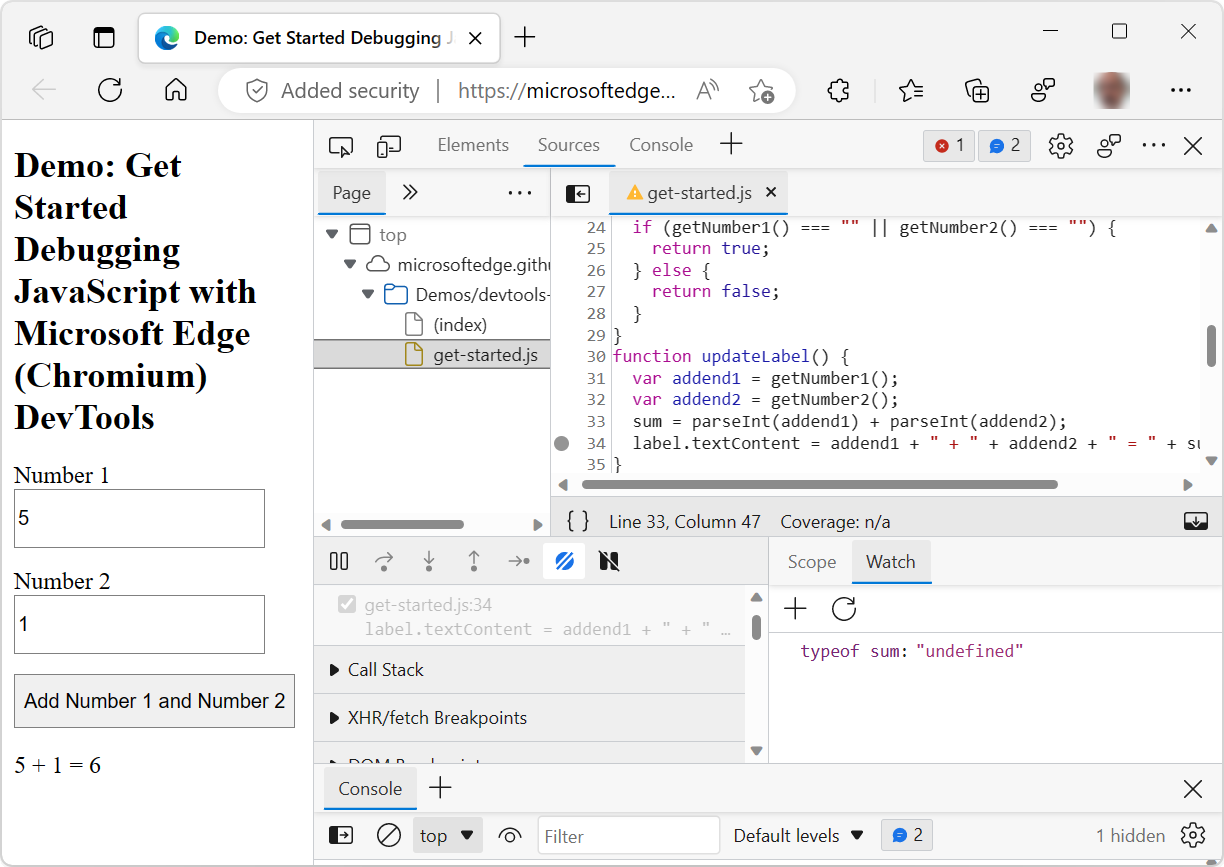This screenshot has height=867, width=1224.
Task: Collapse the microsoftedge.github domain node
Action: click(x=349, y=265)
